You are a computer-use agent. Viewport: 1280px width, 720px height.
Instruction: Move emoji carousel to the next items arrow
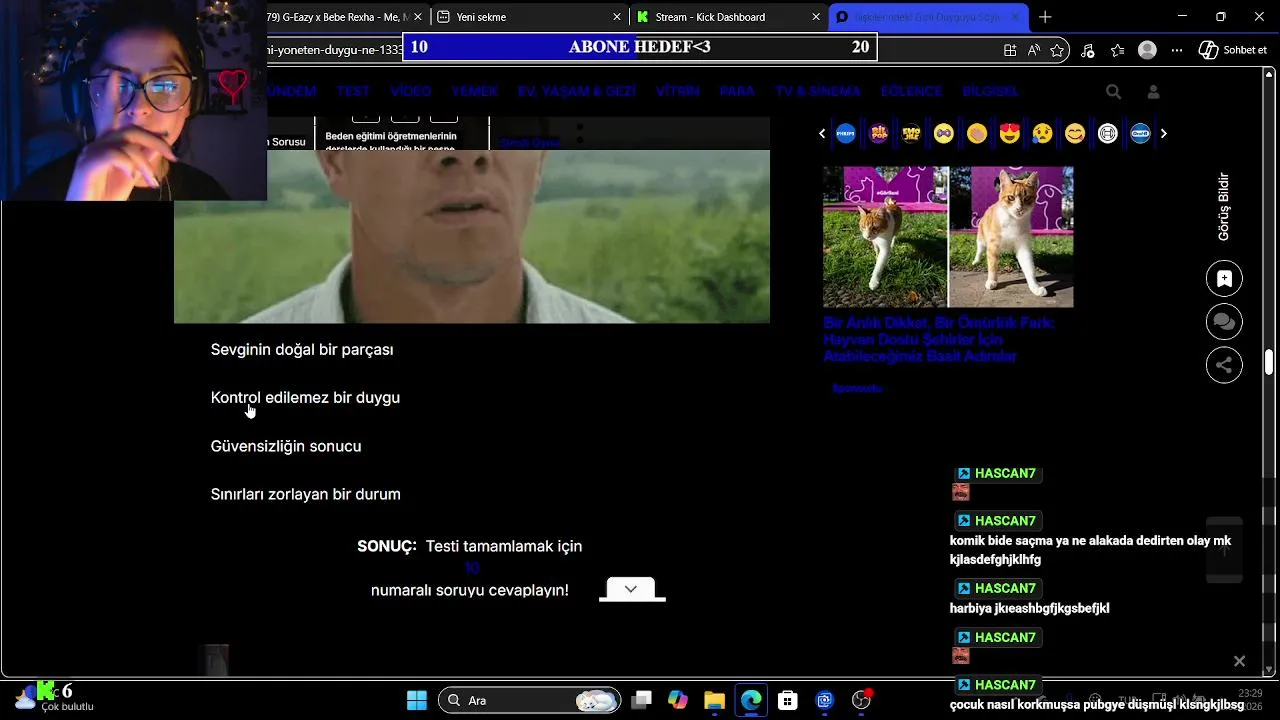[1163, 133]
